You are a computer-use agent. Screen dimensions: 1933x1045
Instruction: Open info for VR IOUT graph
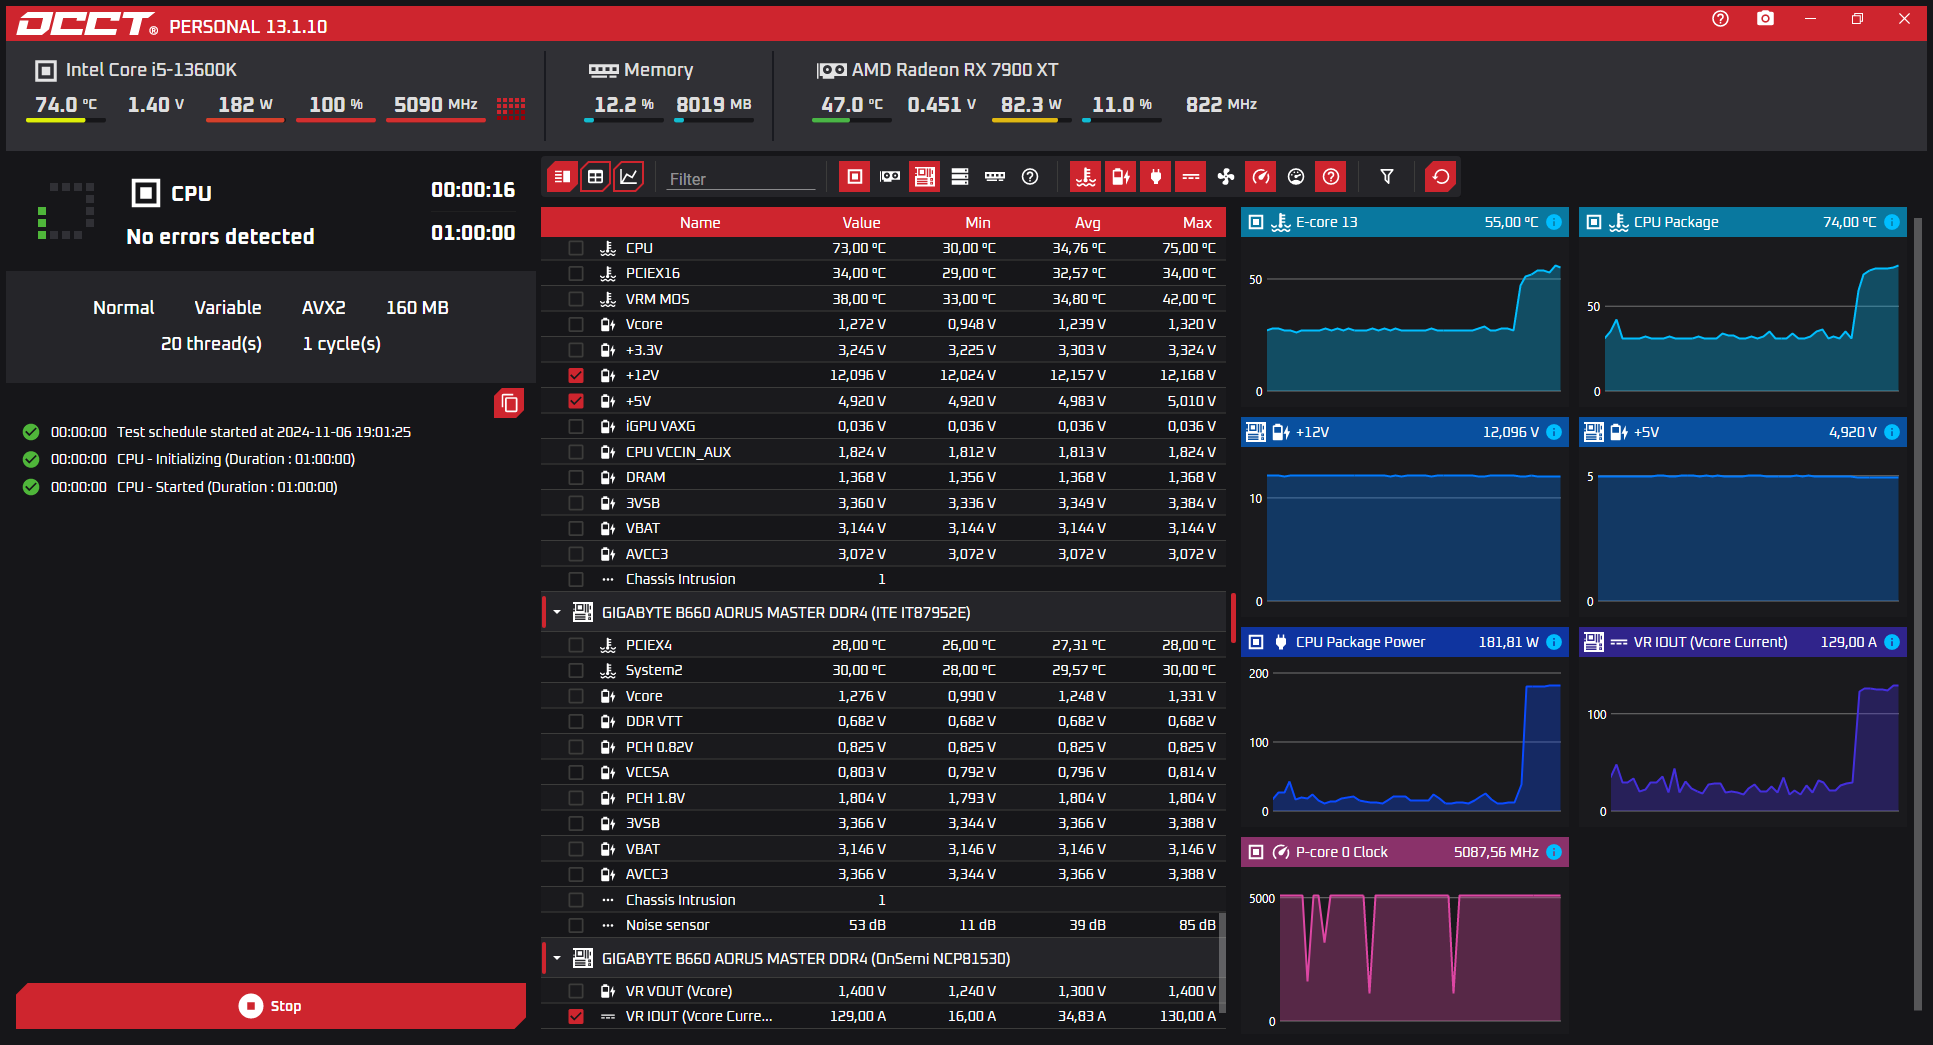tap(1892, 642)
